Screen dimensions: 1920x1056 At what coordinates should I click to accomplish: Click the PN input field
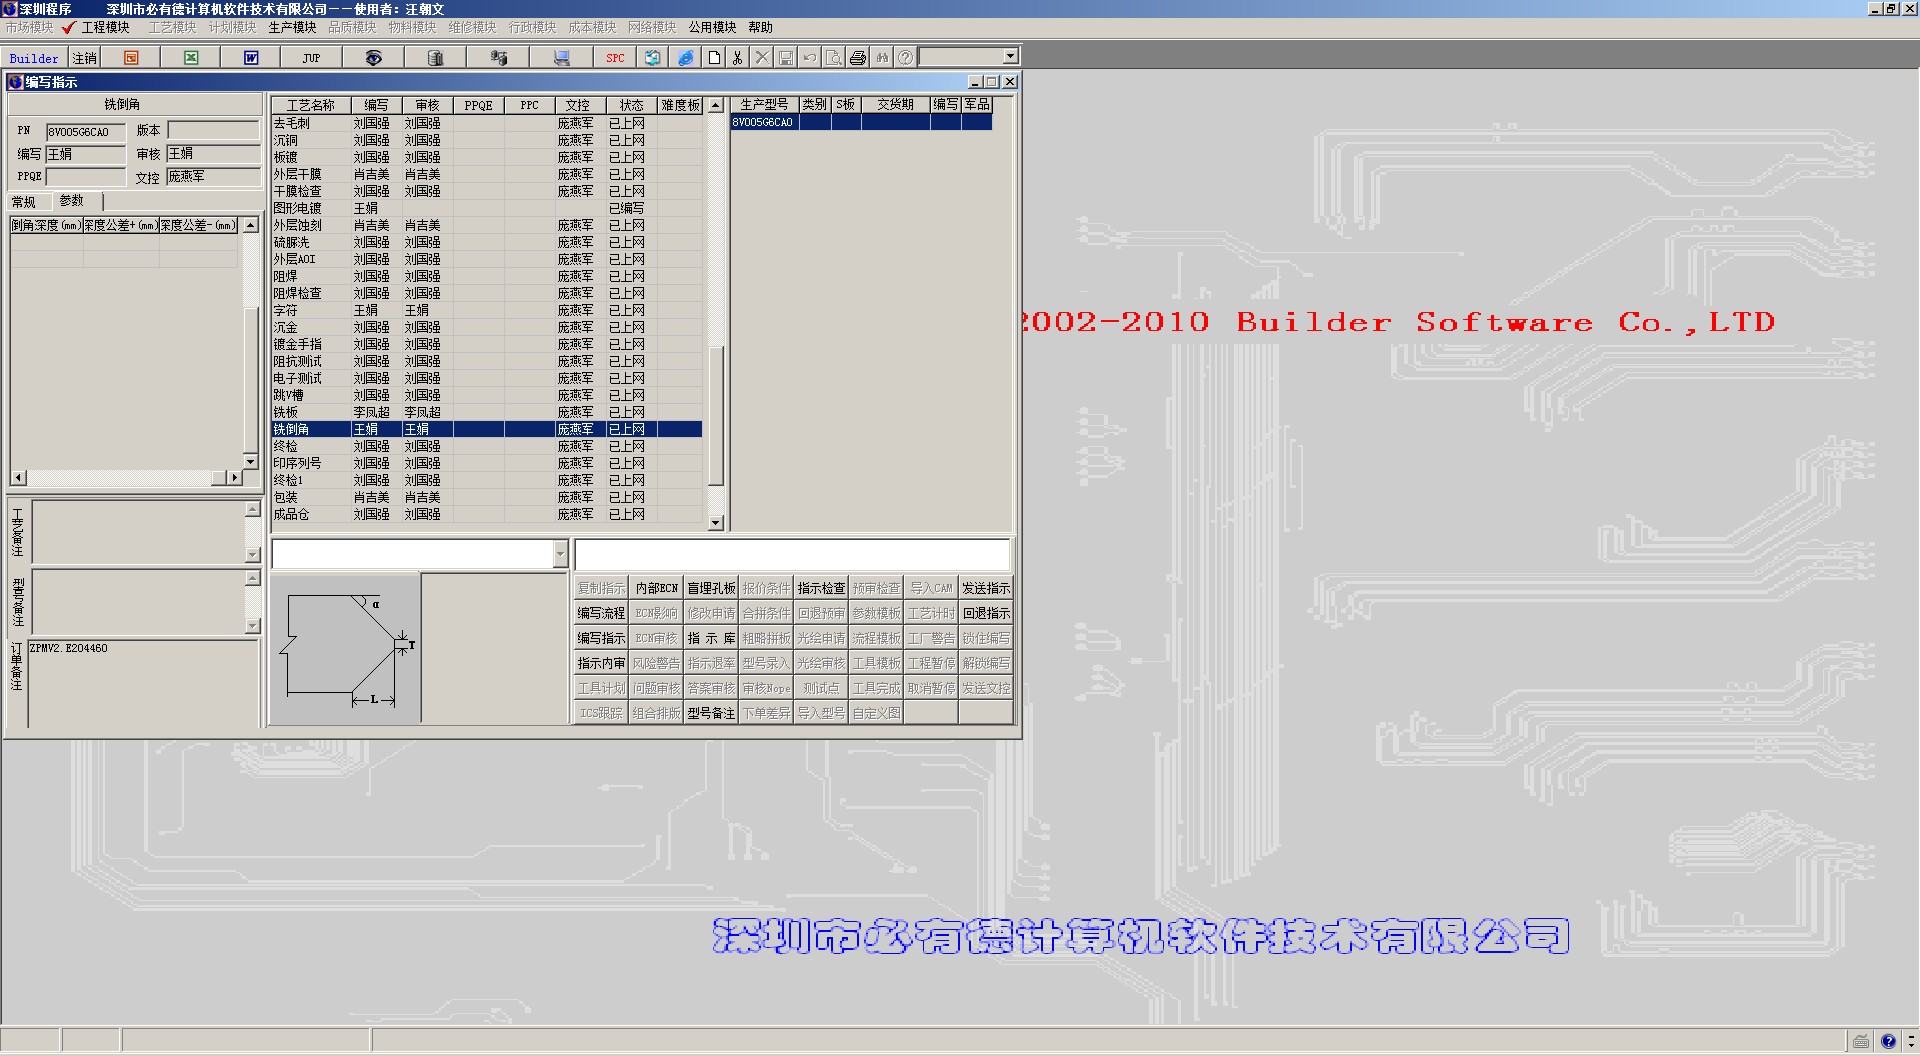[x=86, y=132]
